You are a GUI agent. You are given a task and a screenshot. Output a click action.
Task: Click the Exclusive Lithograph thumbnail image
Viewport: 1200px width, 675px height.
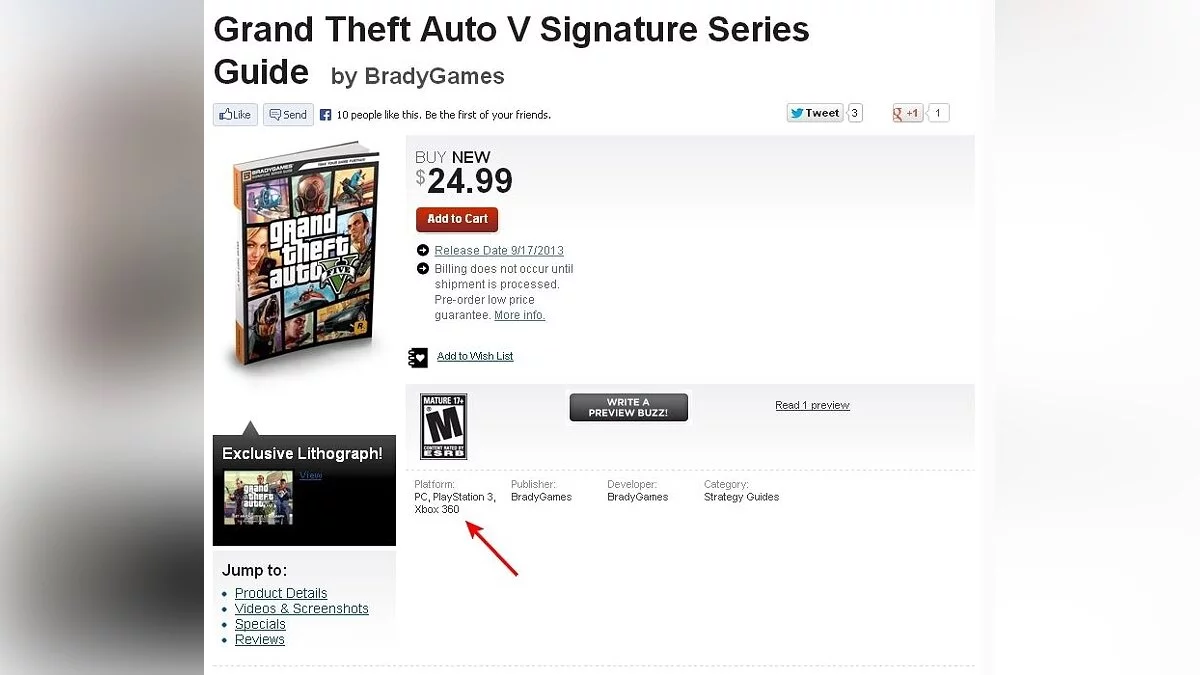pyautogui.click(x=258, y=498)
